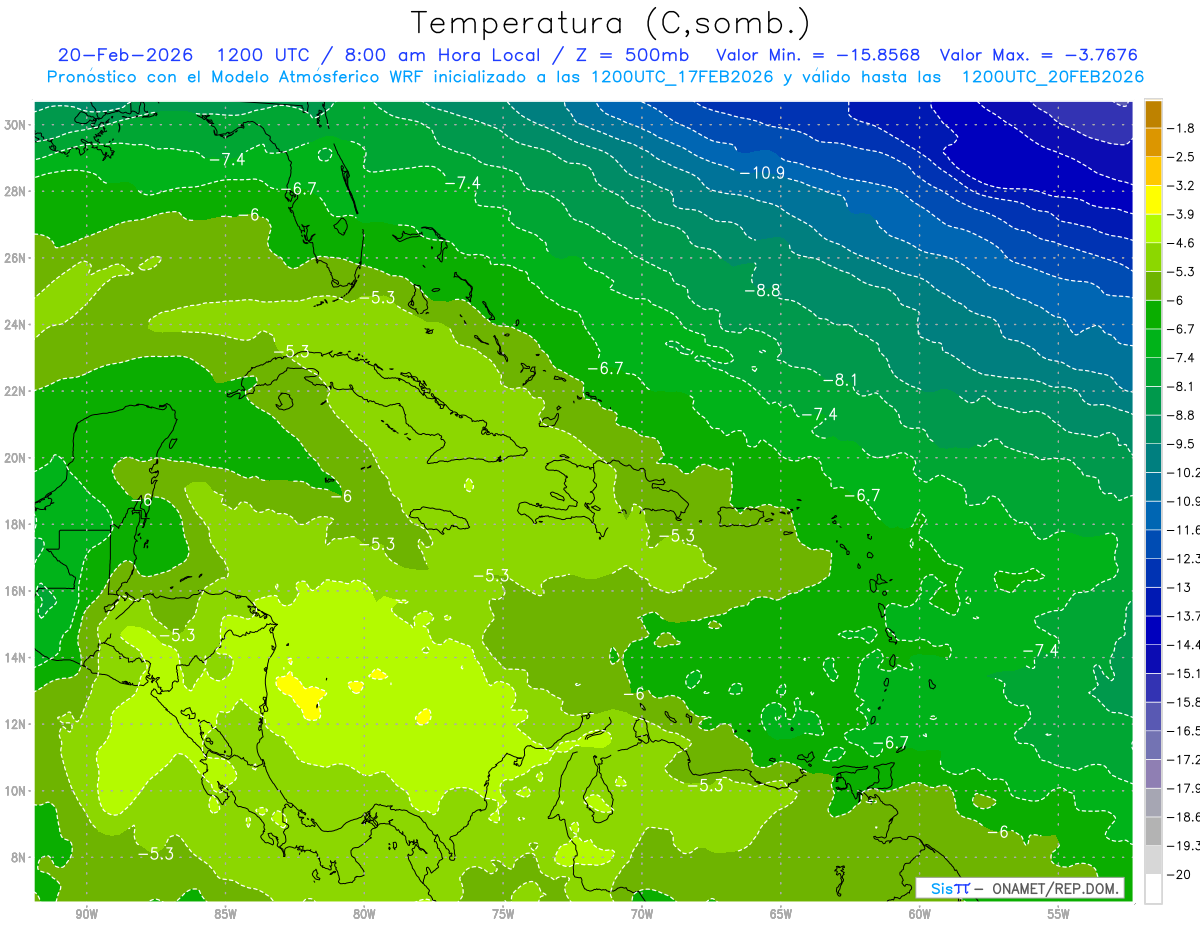Screen dimensions: 1200x927
Task: Click the '-16.5' value in the color legend
Action: point(1183,730)
